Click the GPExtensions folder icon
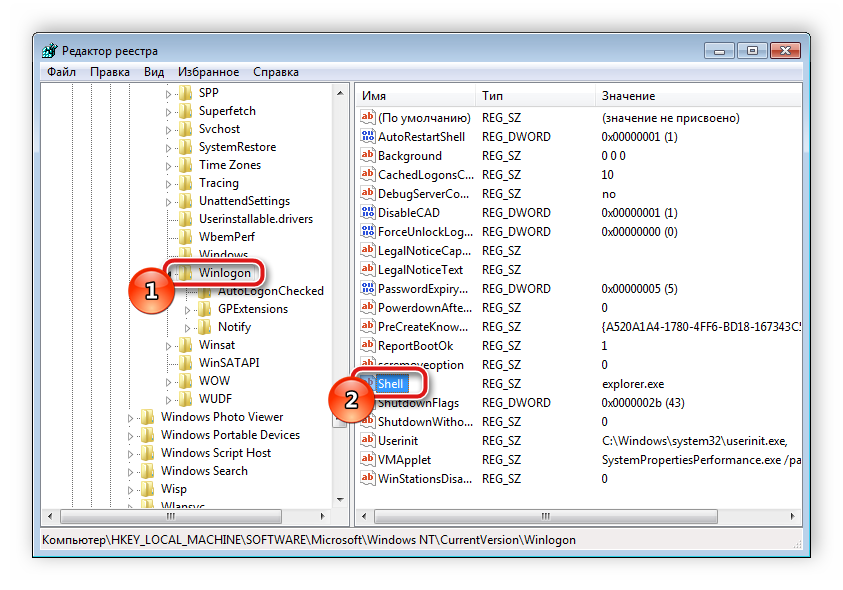 tap(205, 309)
